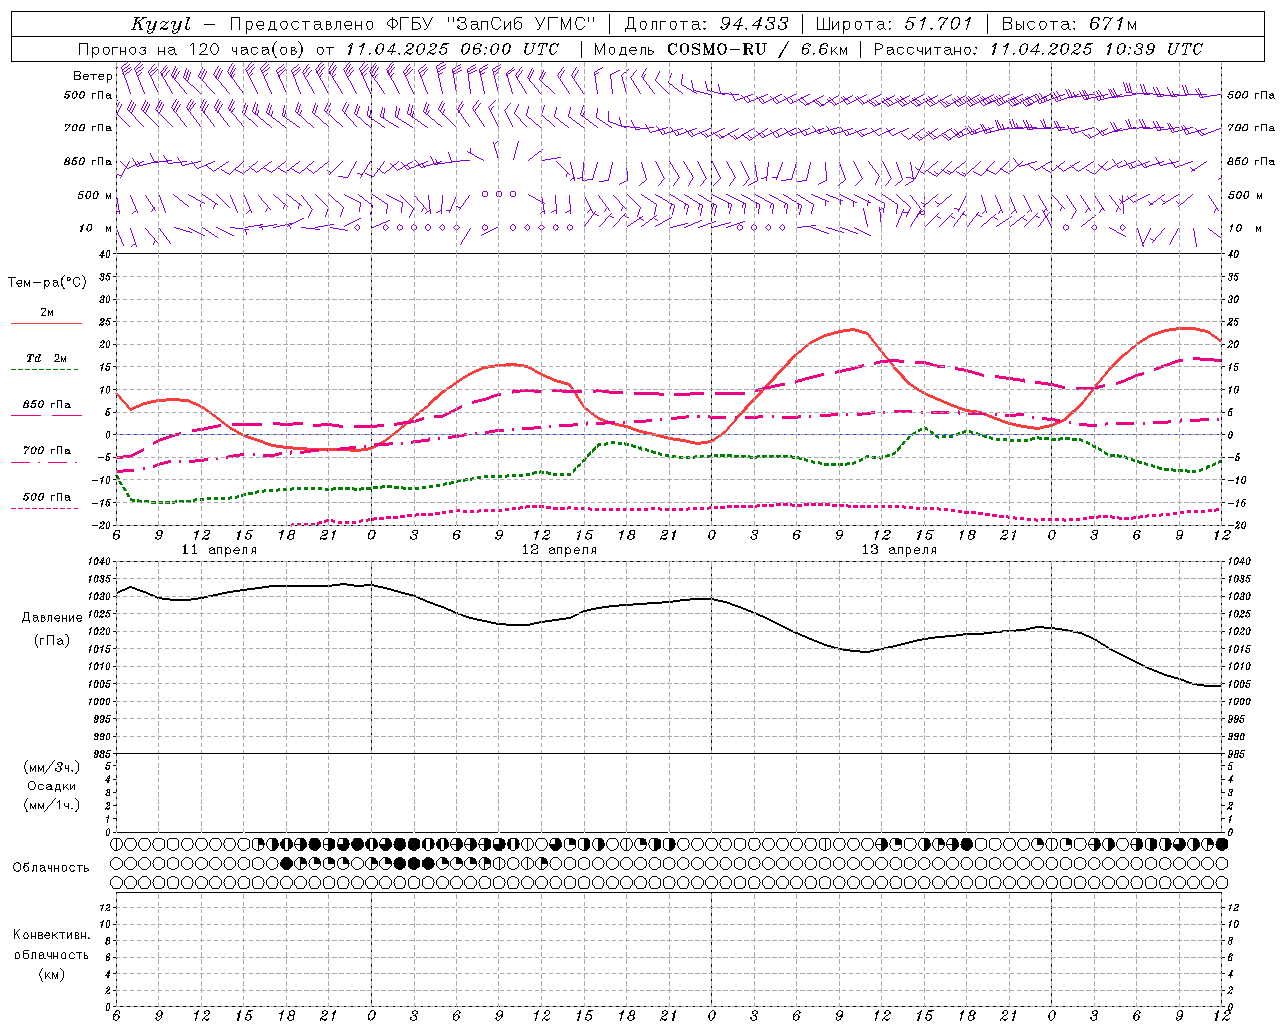Viewport: 1280px width, 1024px height.
Task: Click the Td 2м legend label
Action: tap(46, 358)
